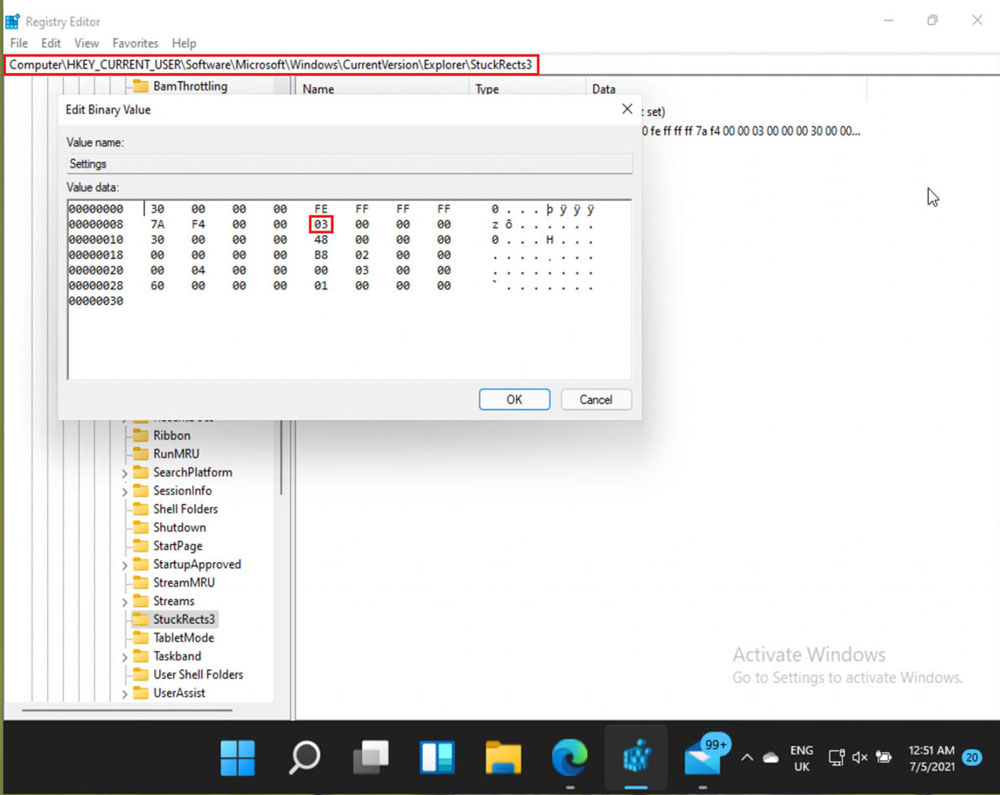Expand the SearchPlatform registry key

pos(123,472)
